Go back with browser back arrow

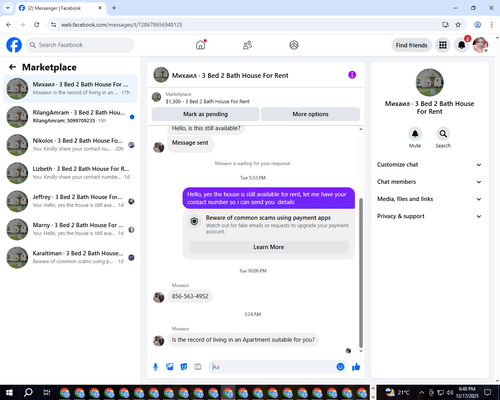pos(9,25)
